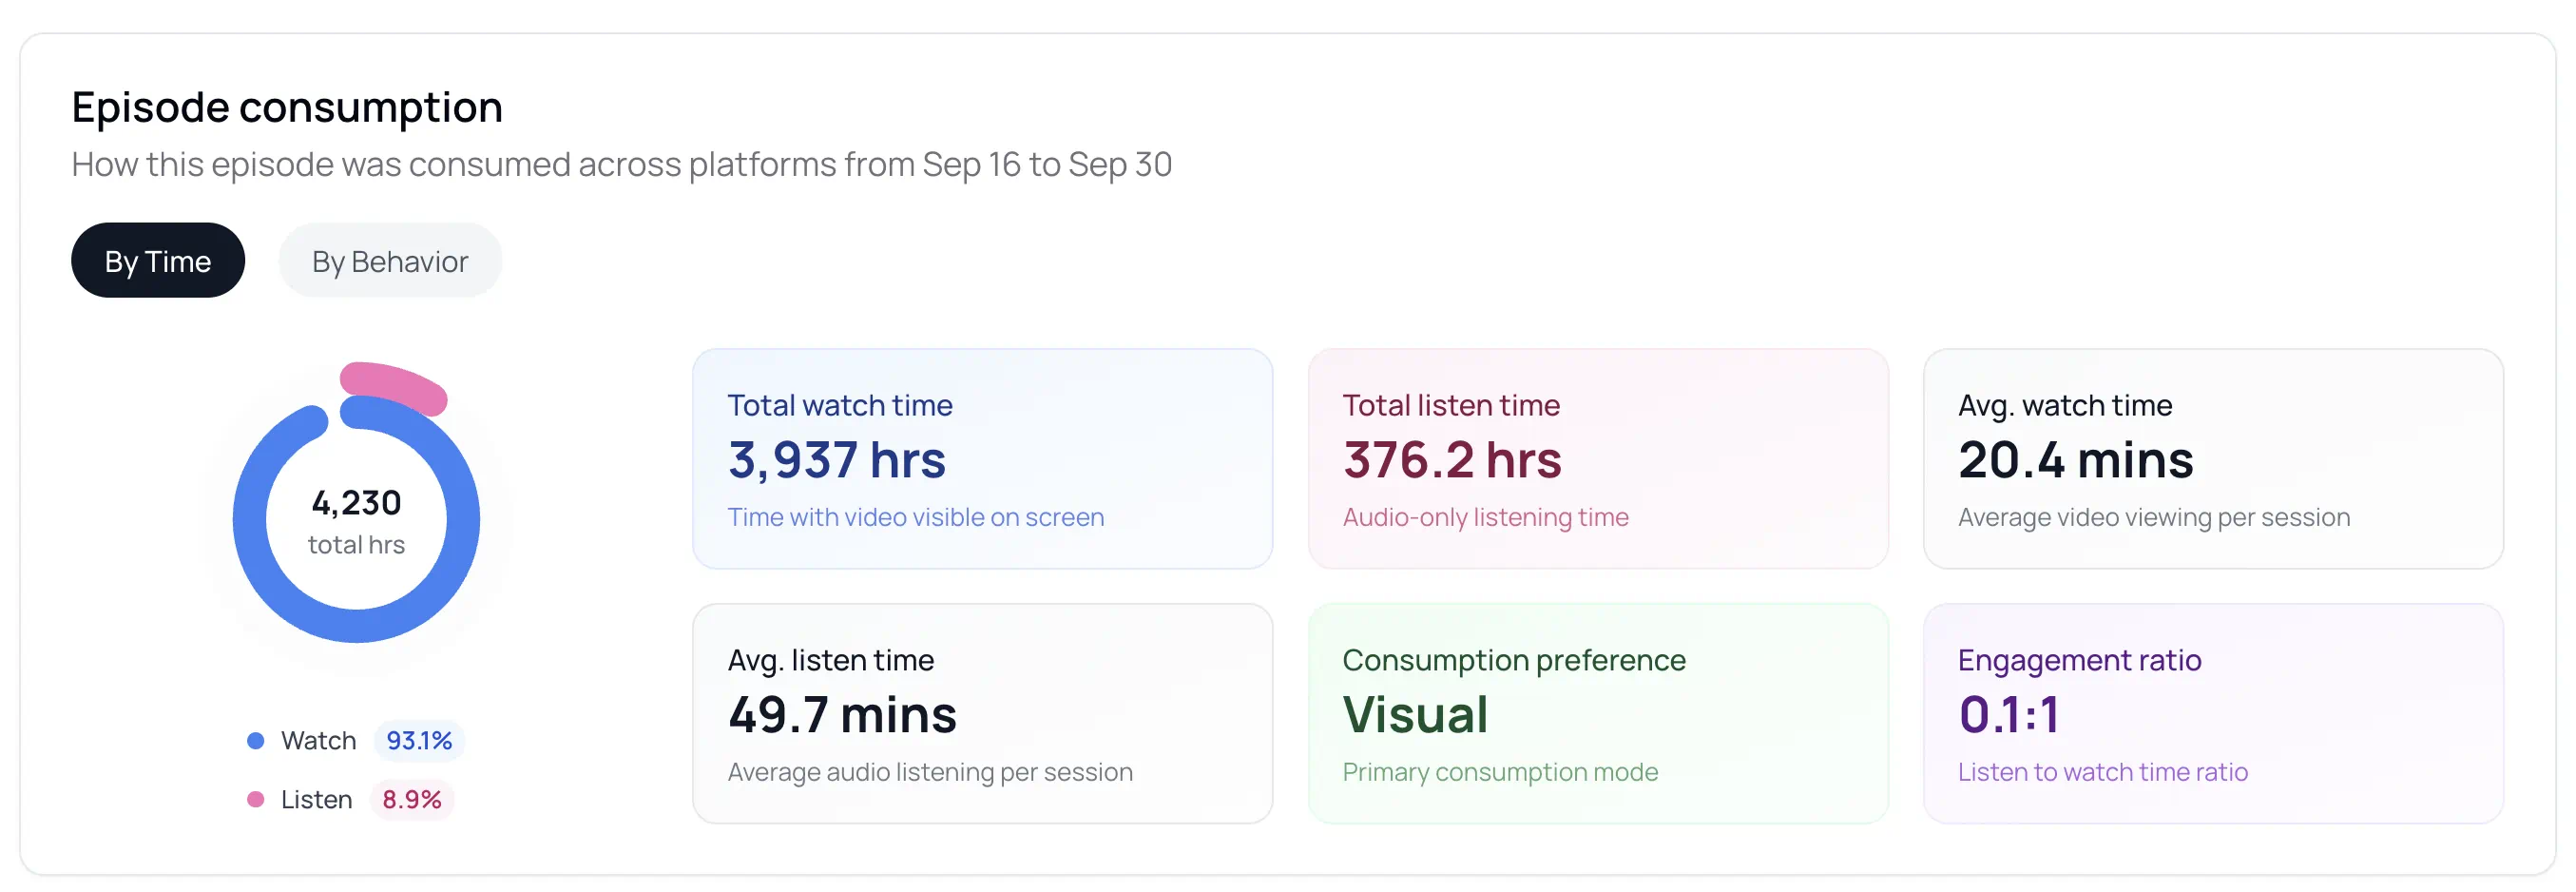
Task: Select the Avg. watch time card
Action: (2212, 459)
